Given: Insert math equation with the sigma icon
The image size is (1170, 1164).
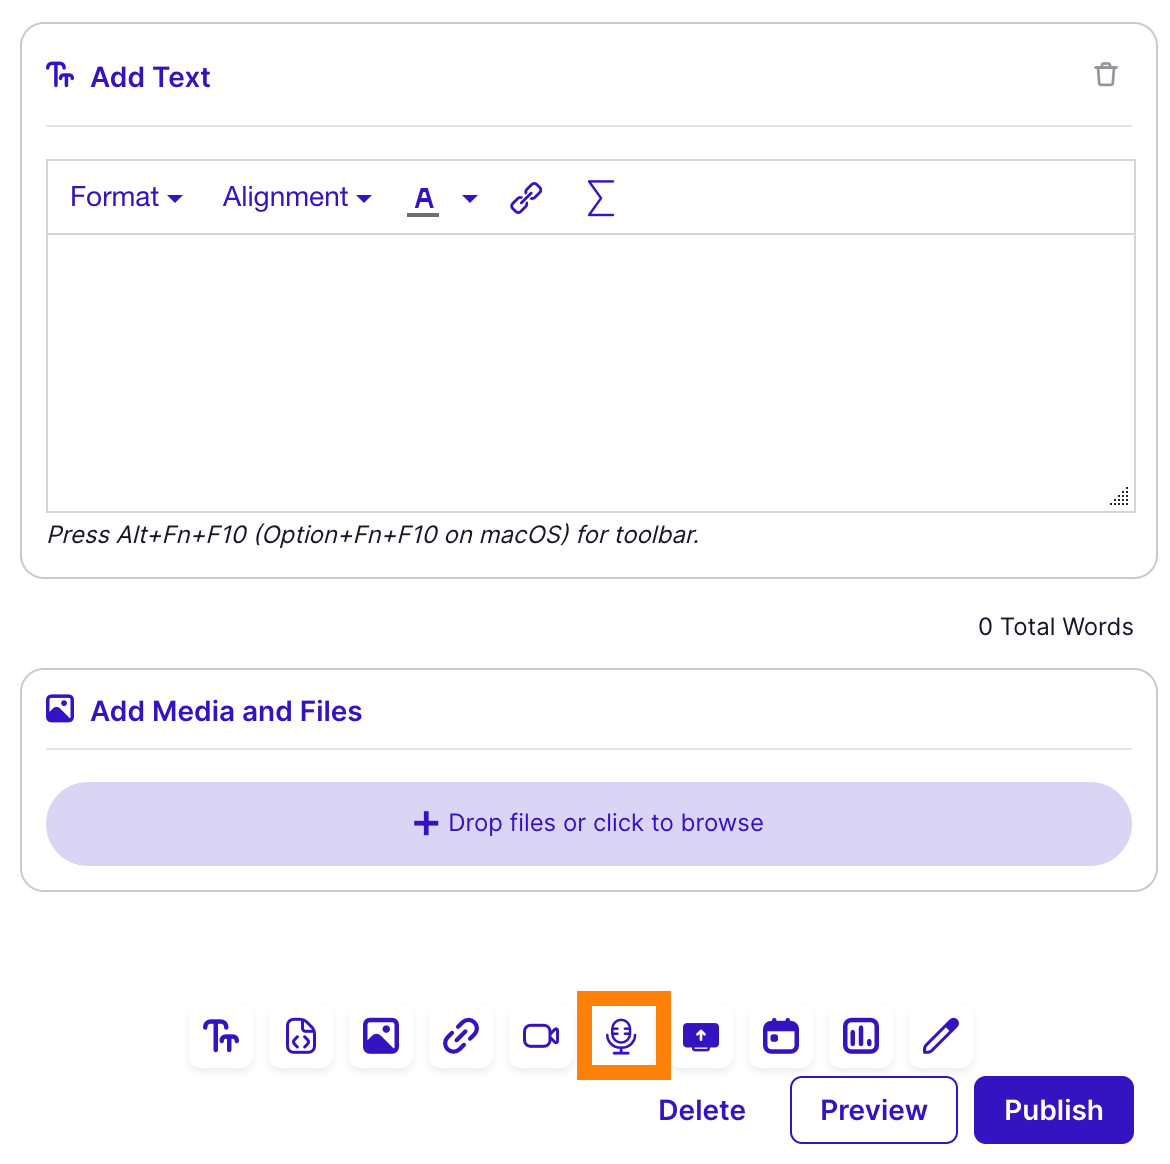Looking at the screenshot, I should [600, 198].
